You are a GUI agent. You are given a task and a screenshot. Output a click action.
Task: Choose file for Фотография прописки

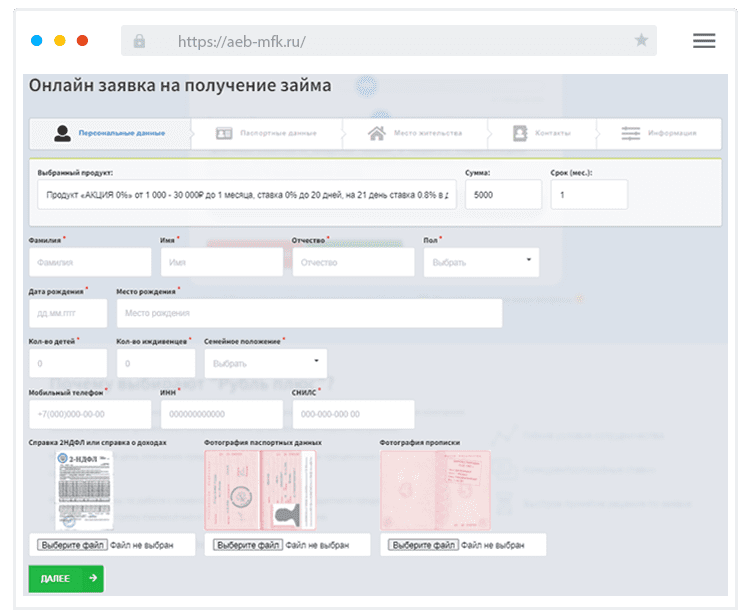click(423, 546)
